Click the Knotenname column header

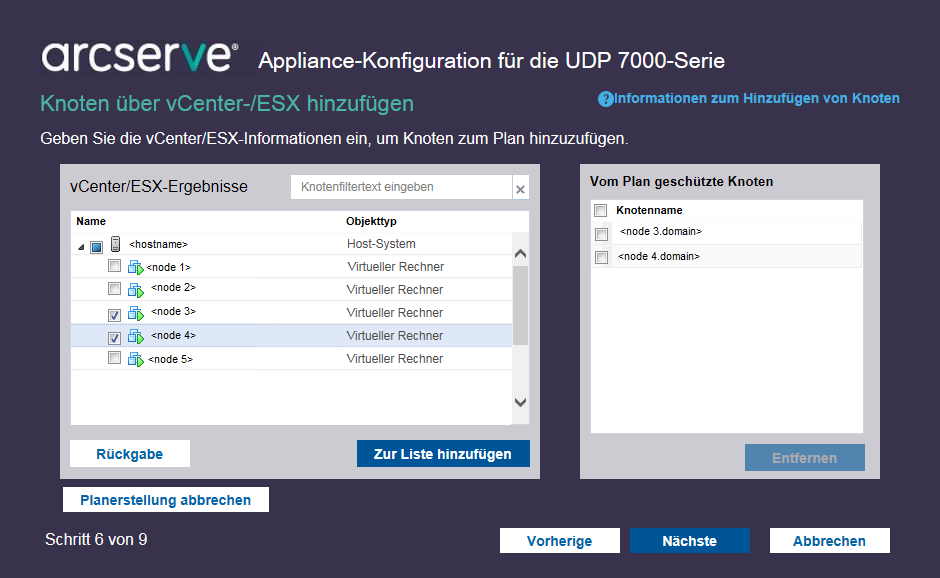pyautogui.click(x=649, y=210)
